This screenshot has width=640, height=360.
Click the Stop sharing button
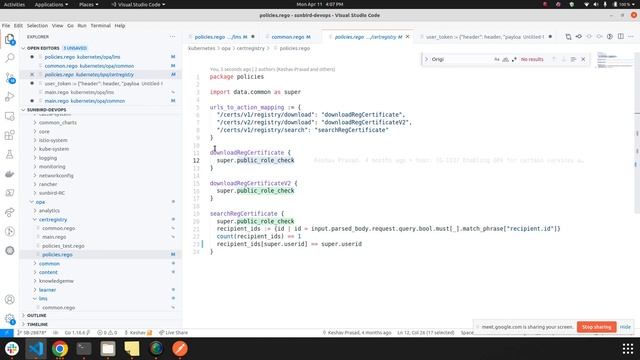[596, 327]
